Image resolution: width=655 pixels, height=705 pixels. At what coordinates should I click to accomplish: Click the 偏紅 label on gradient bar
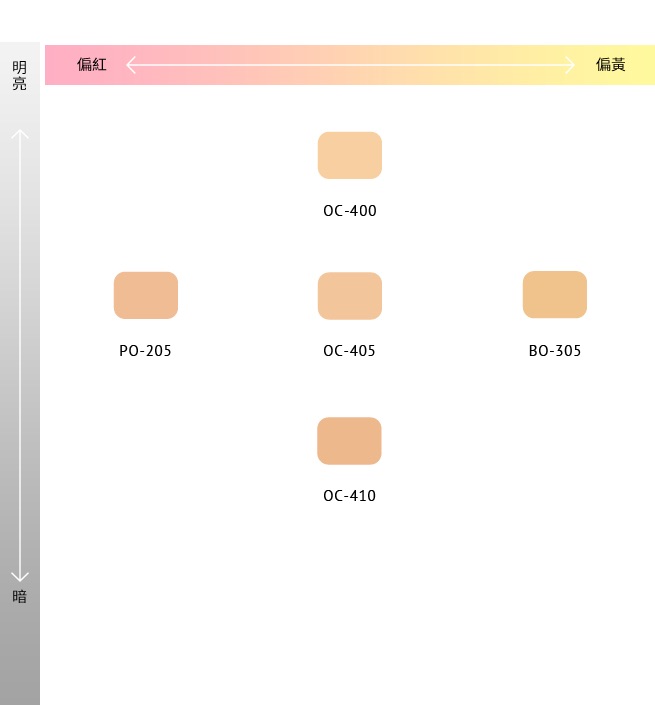pyautogui.click(x=92, y=65)
